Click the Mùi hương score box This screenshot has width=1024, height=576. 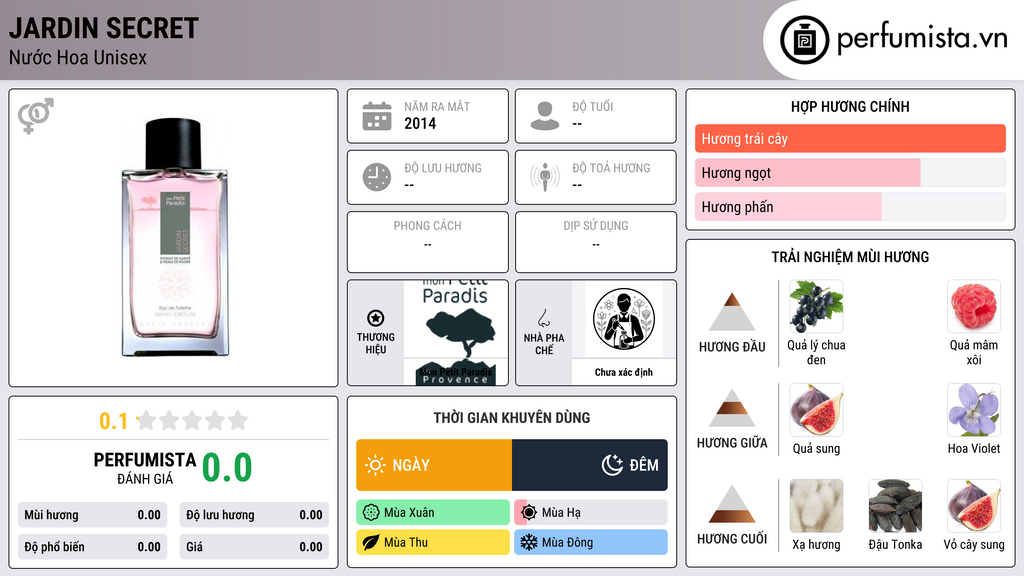click(92, 515)
